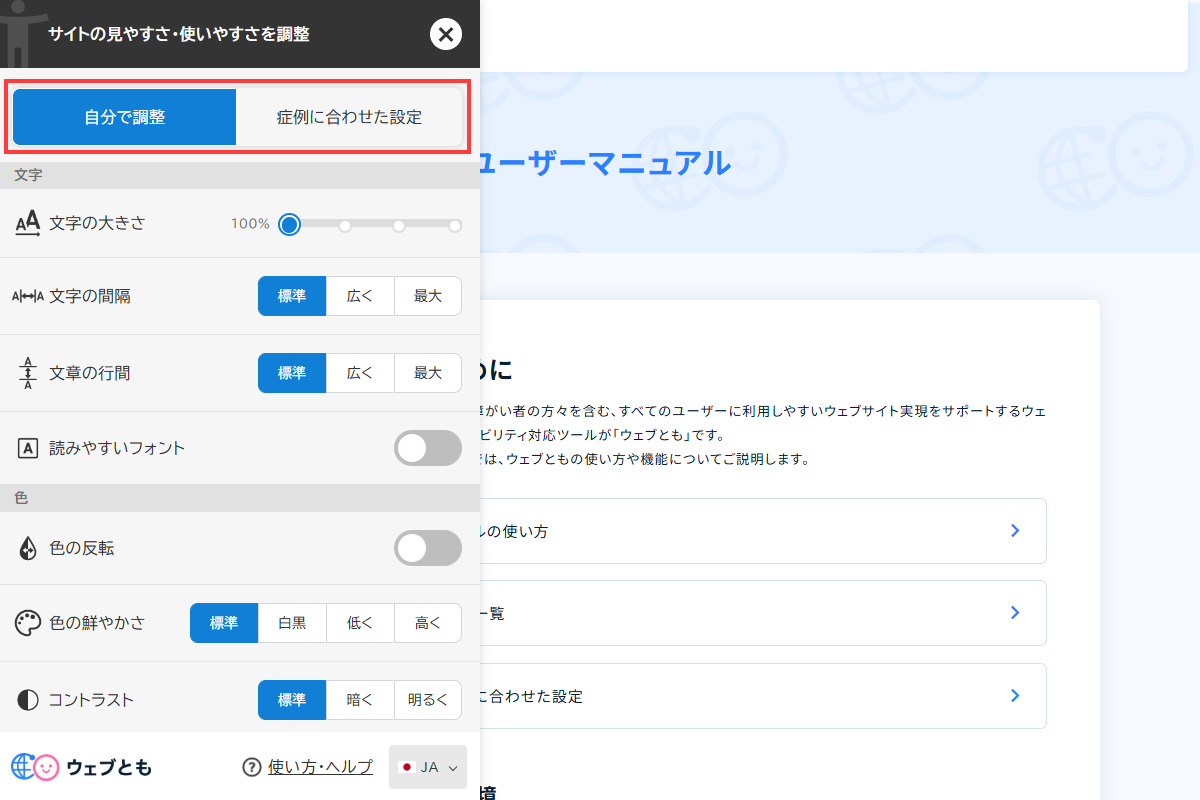Click the text size (AA) icon

tap(27, 223)
